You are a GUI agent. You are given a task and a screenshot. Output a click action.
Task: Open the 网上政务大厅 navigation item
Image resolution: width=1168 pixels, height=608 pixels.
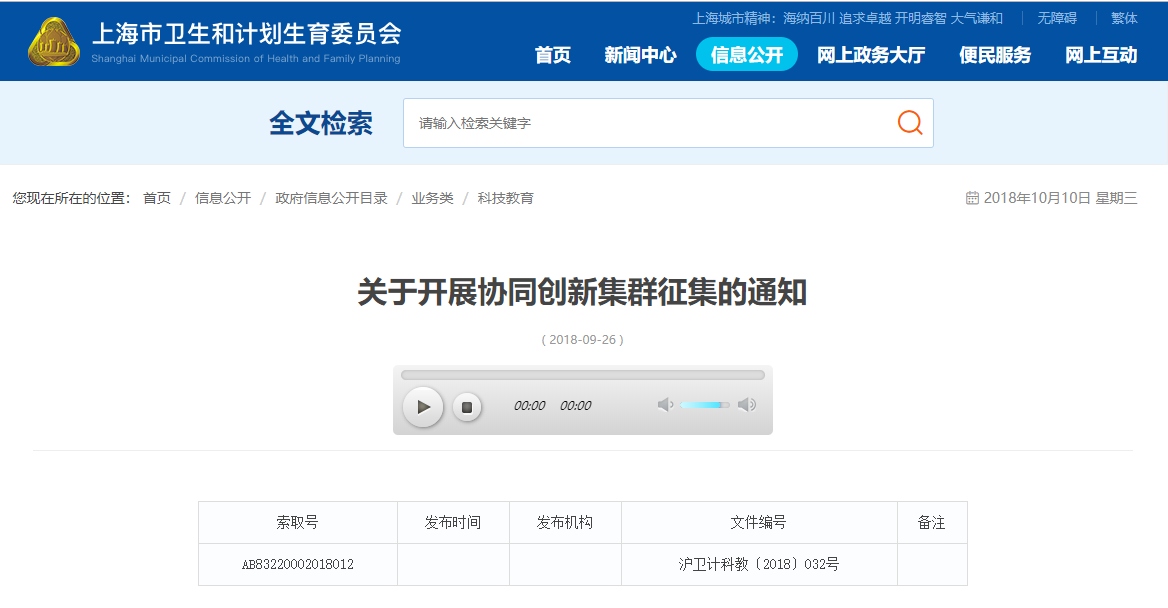871,55
